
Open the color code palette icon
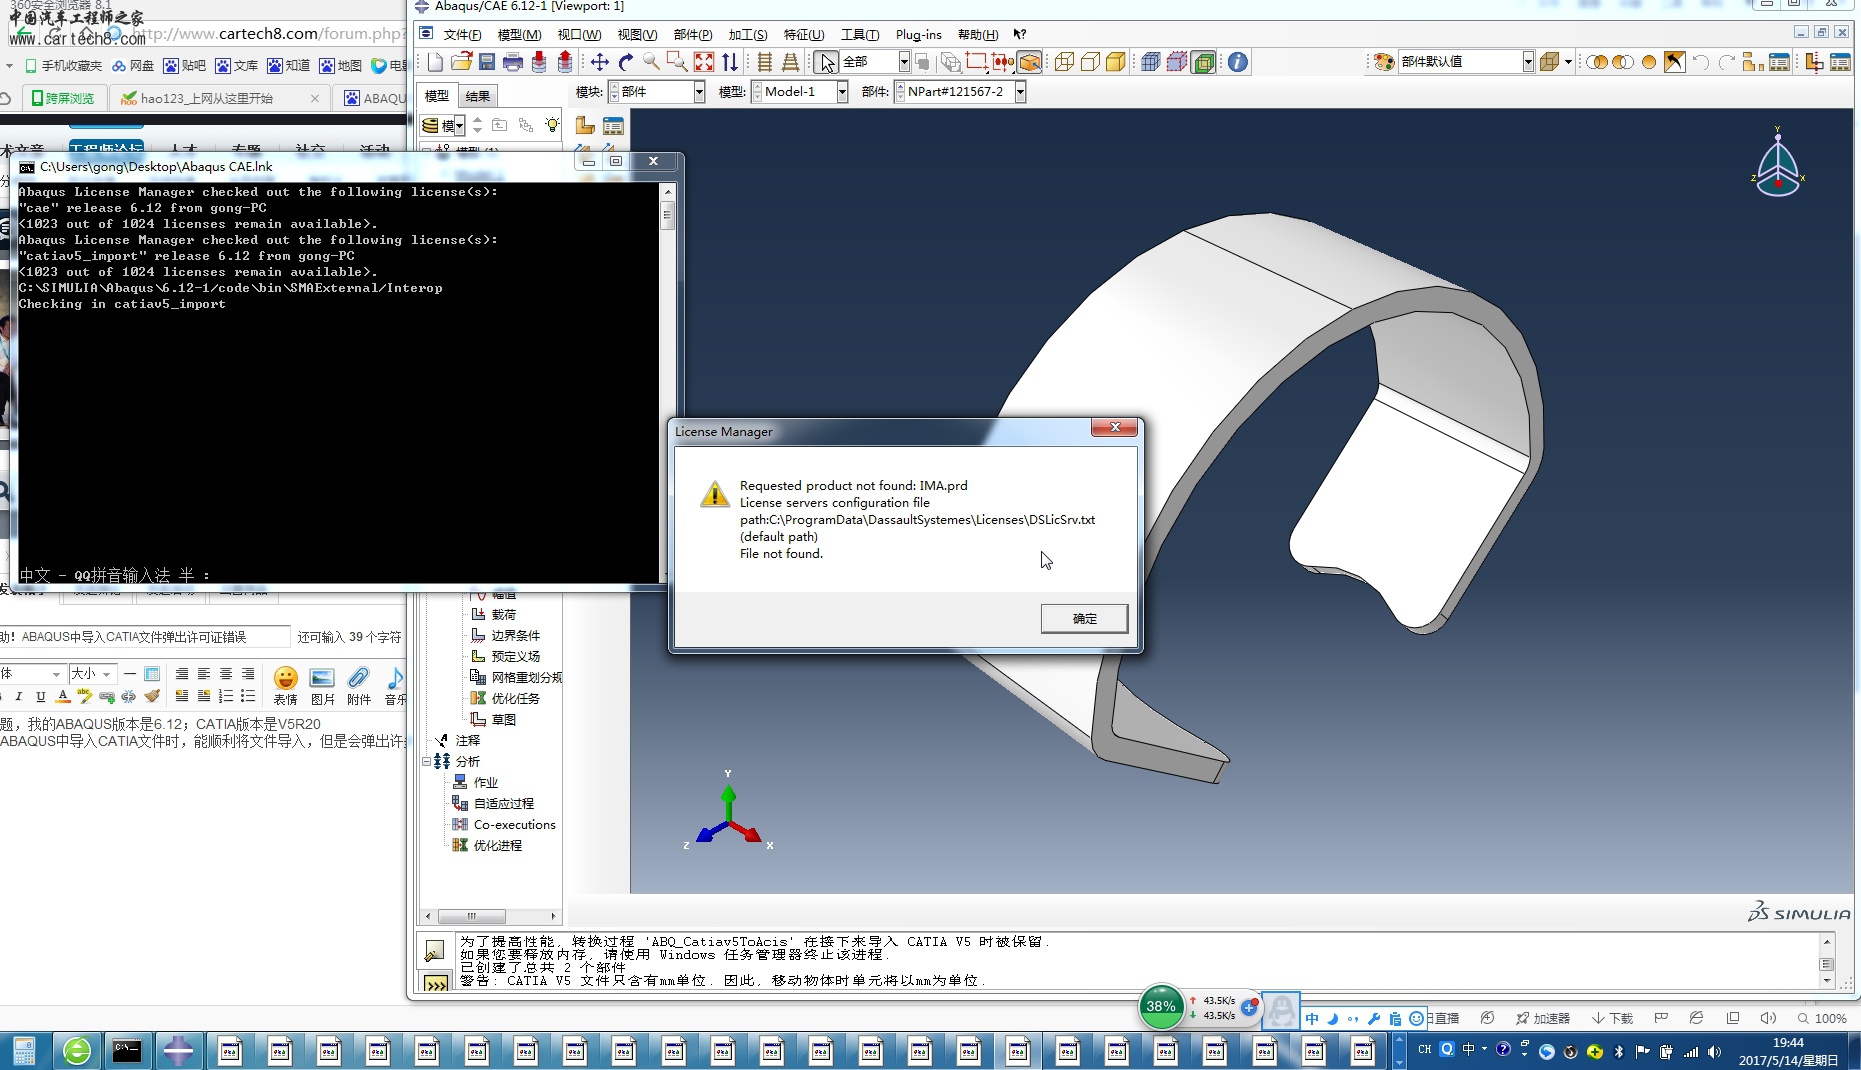(x=1384, y=62)
